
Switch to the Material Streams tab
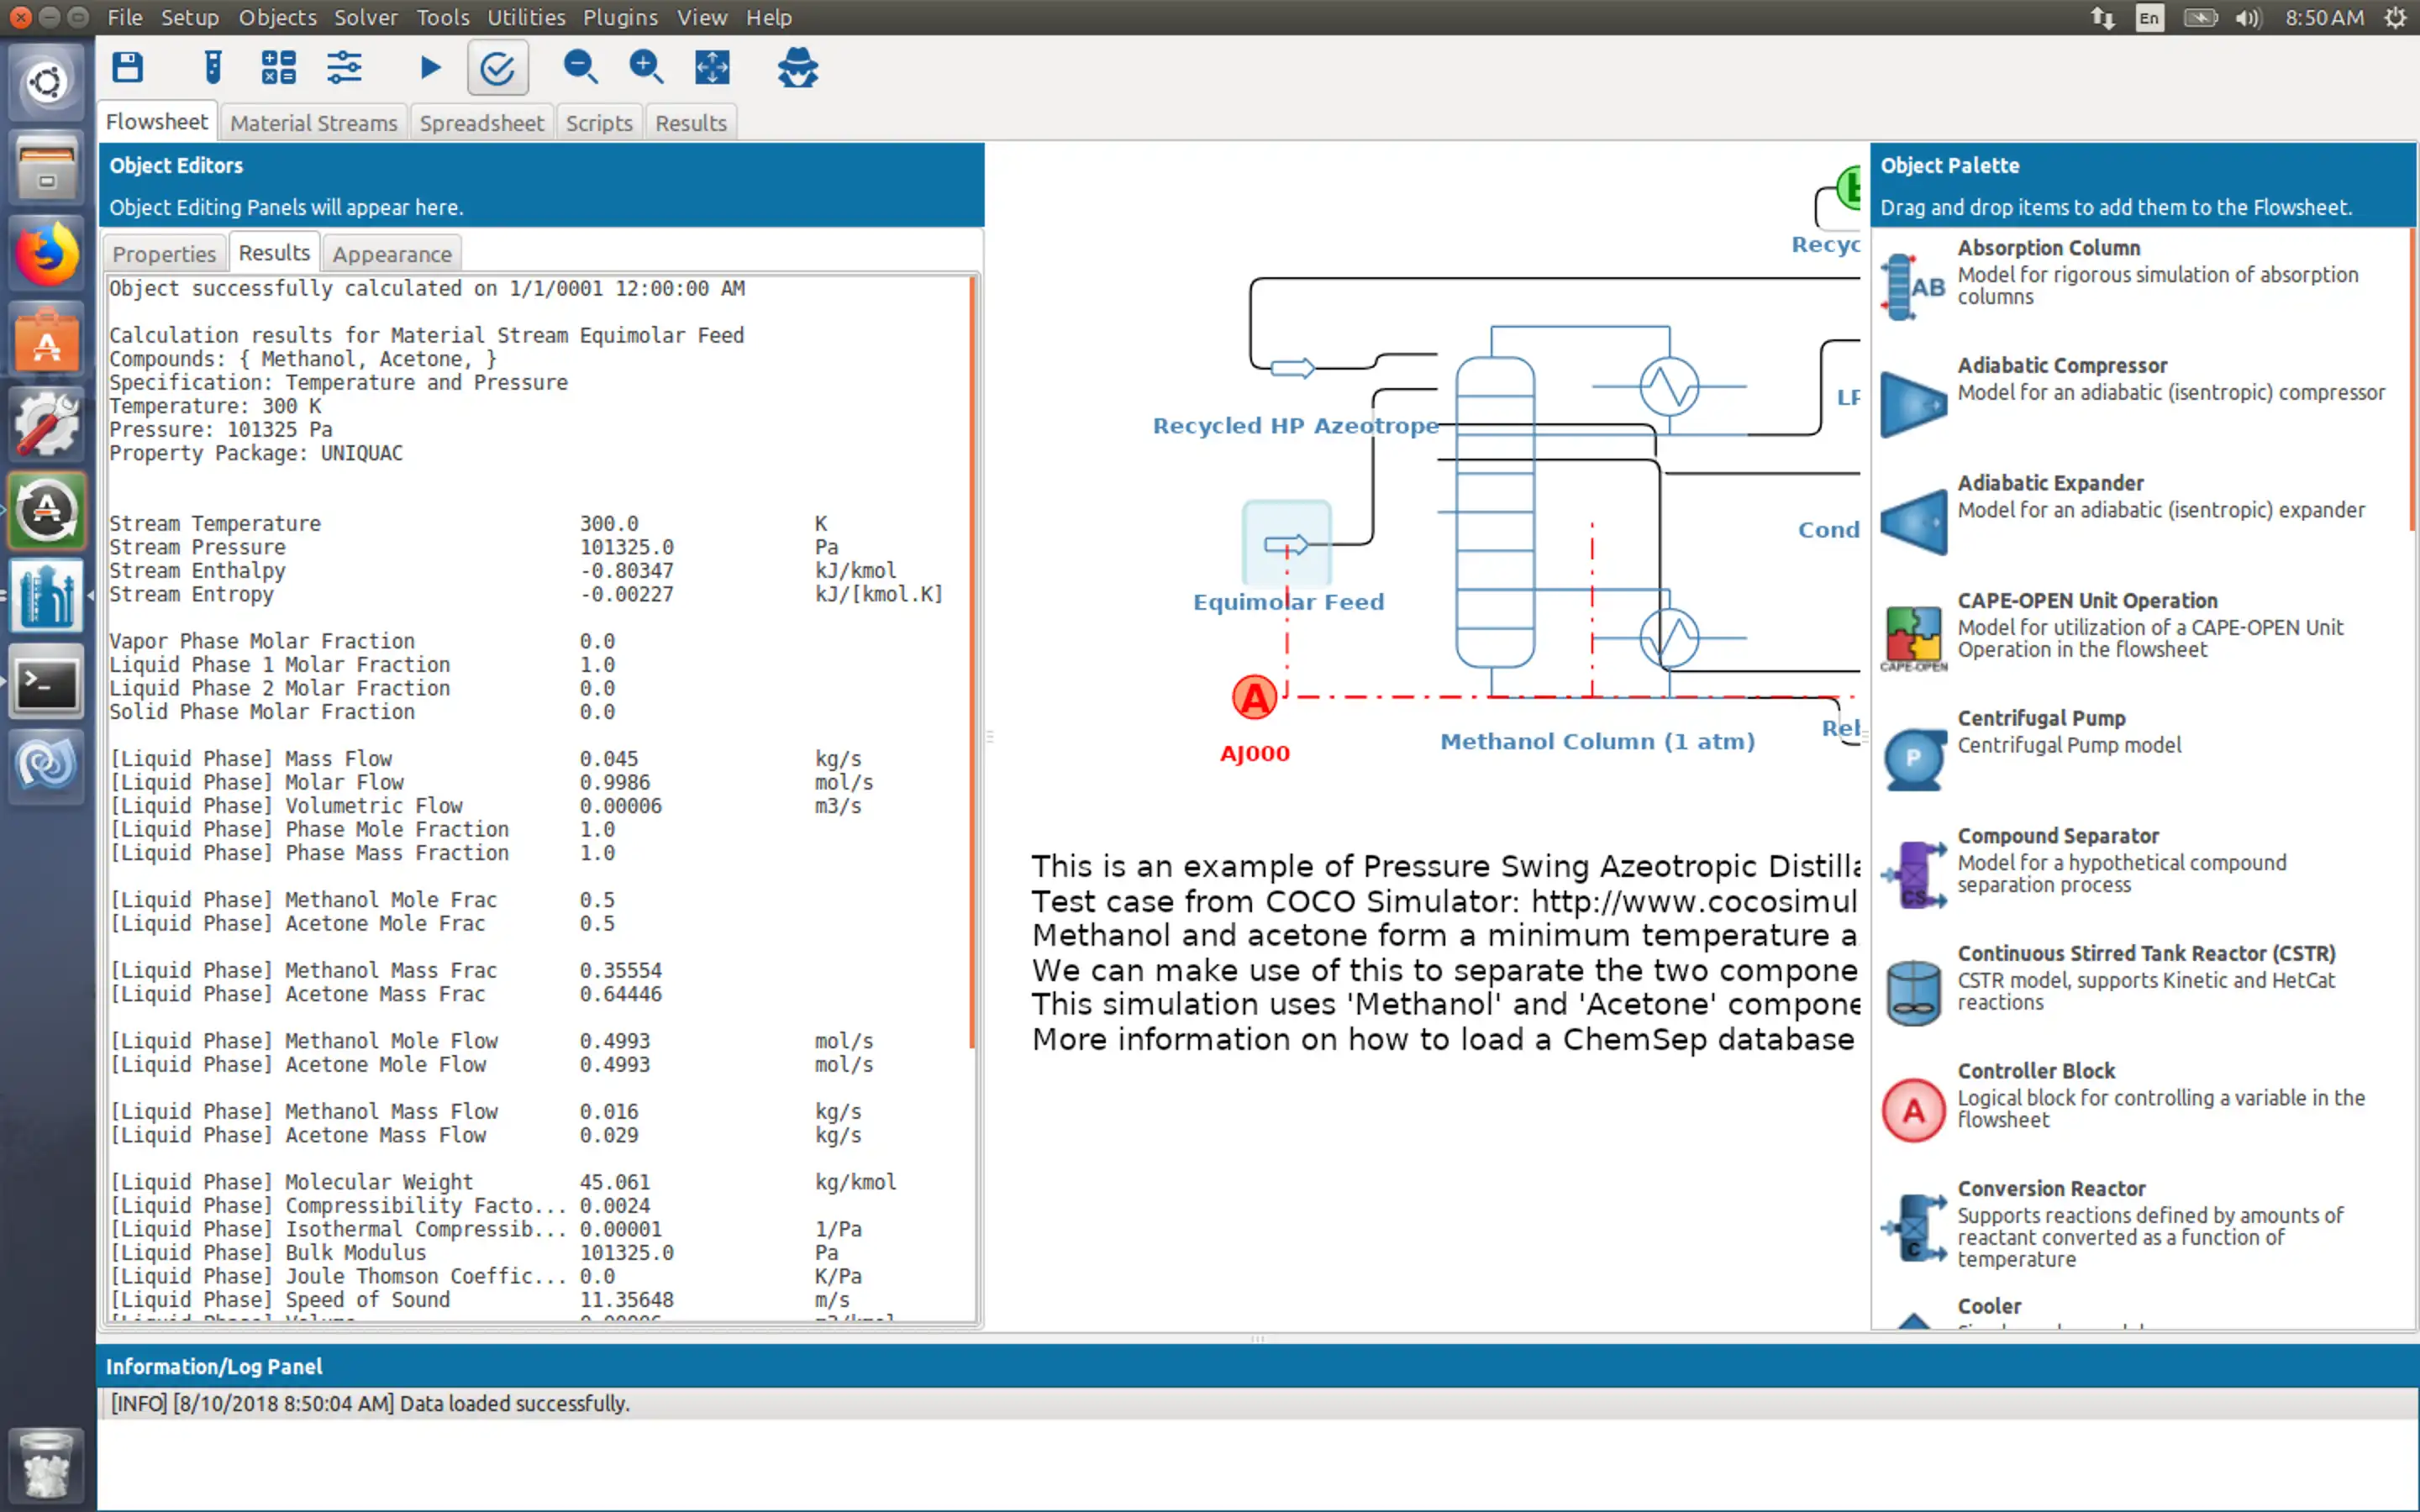pyautogui.click(x=313, y=122)
